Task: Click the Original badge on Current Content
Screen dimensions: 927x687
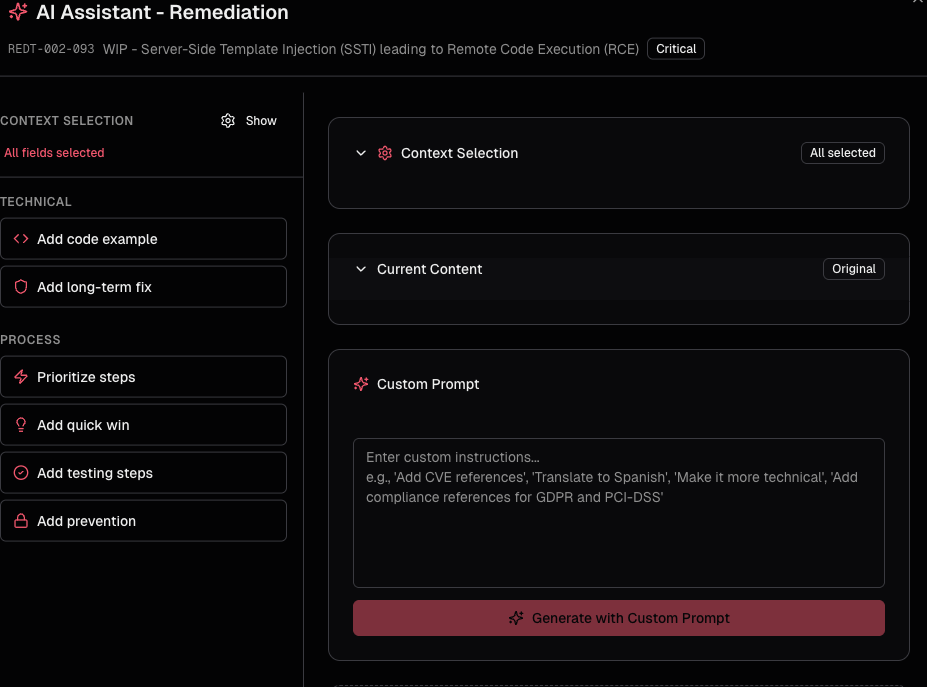Action: pyautogui.click(x=853, y=268)
